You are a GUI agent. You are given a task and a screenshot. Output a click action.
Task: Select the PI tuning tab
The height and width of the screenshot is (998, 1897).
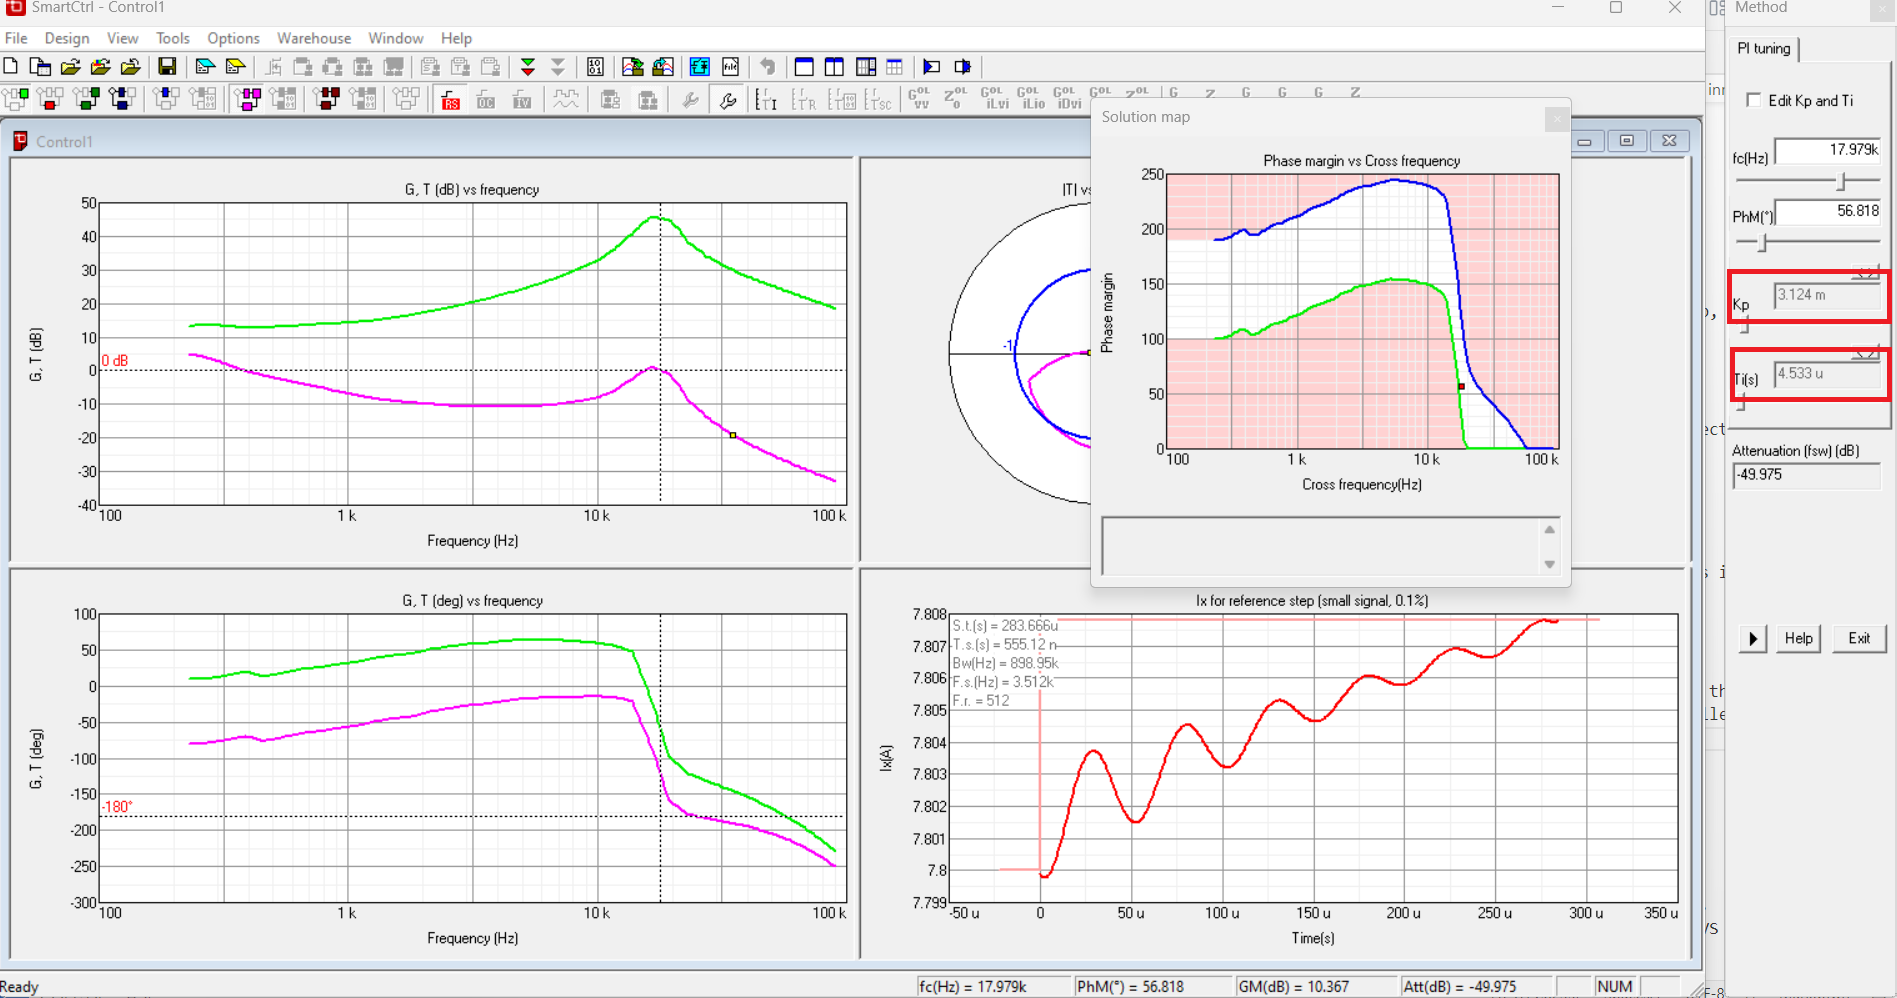[x=1763, y=49]
